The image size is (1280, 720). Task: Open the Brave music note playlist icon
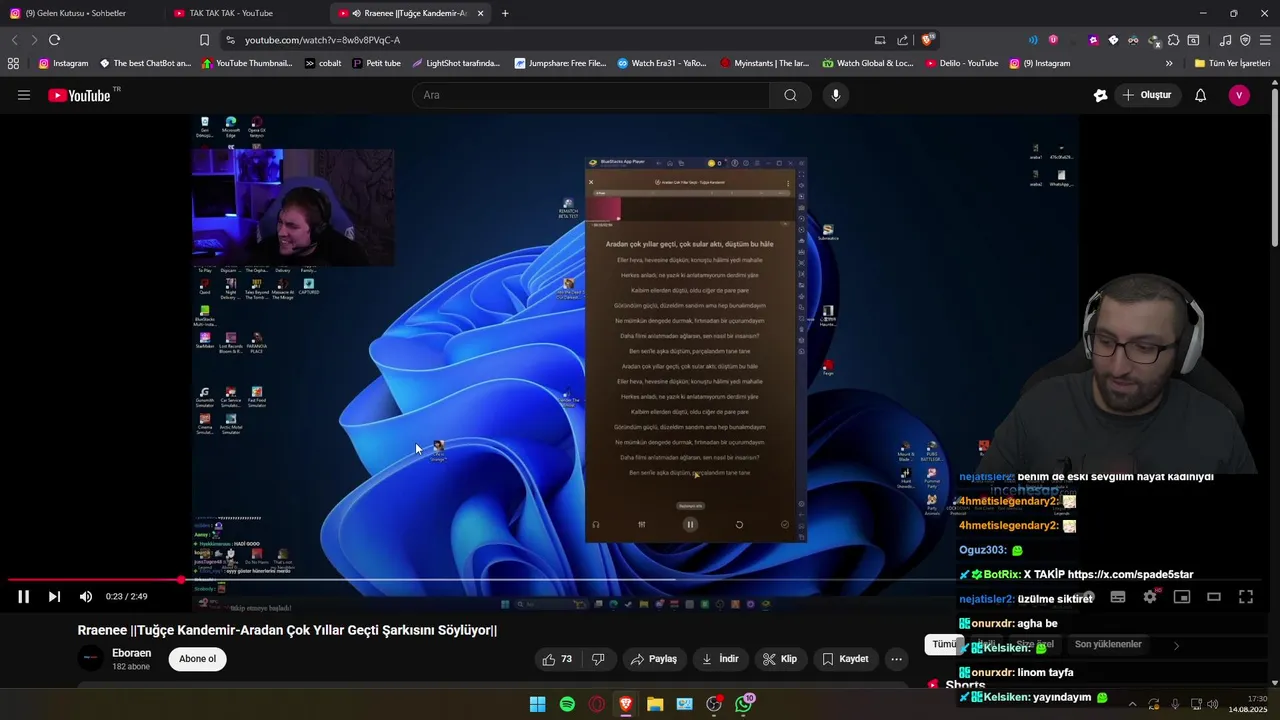pos(1225,40)
